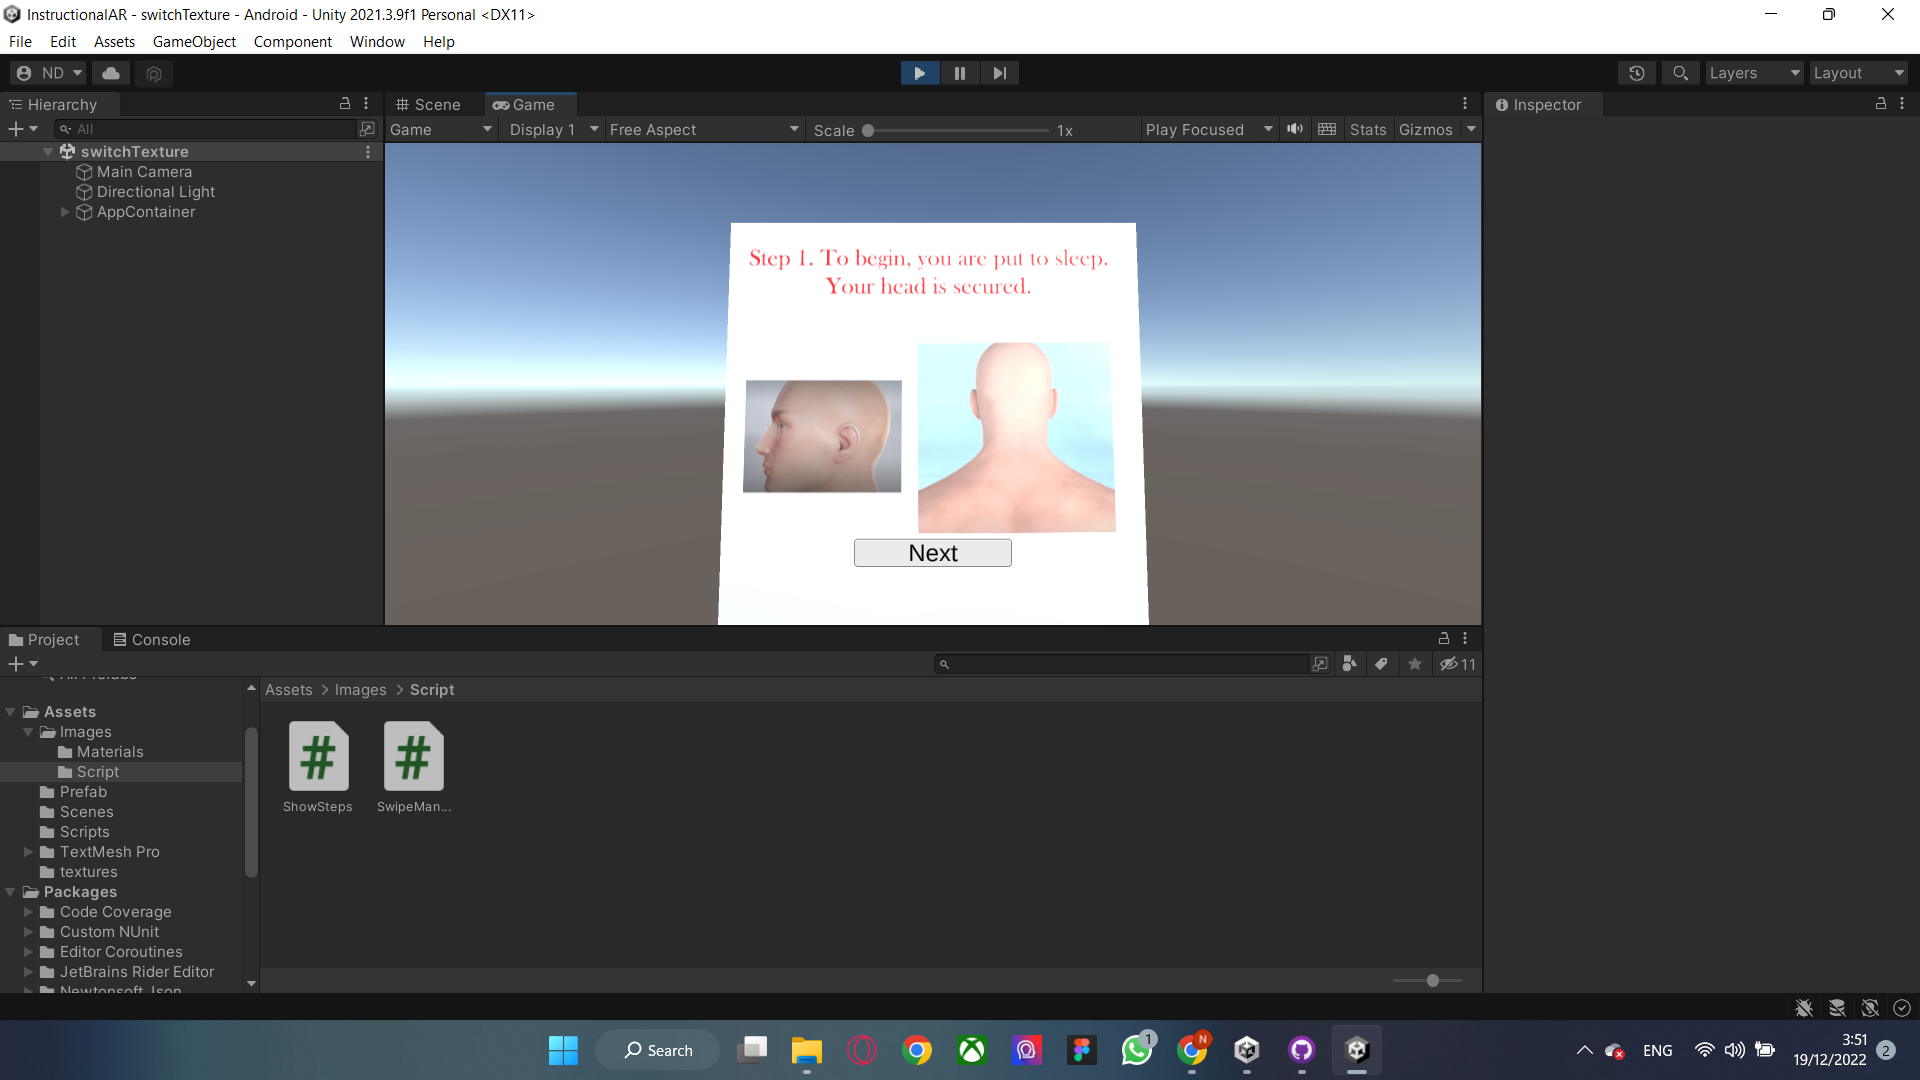Viewport: 1920px width, 1080px height.
Task: Open the Layout dropdown
Action: pos(1858,73)
